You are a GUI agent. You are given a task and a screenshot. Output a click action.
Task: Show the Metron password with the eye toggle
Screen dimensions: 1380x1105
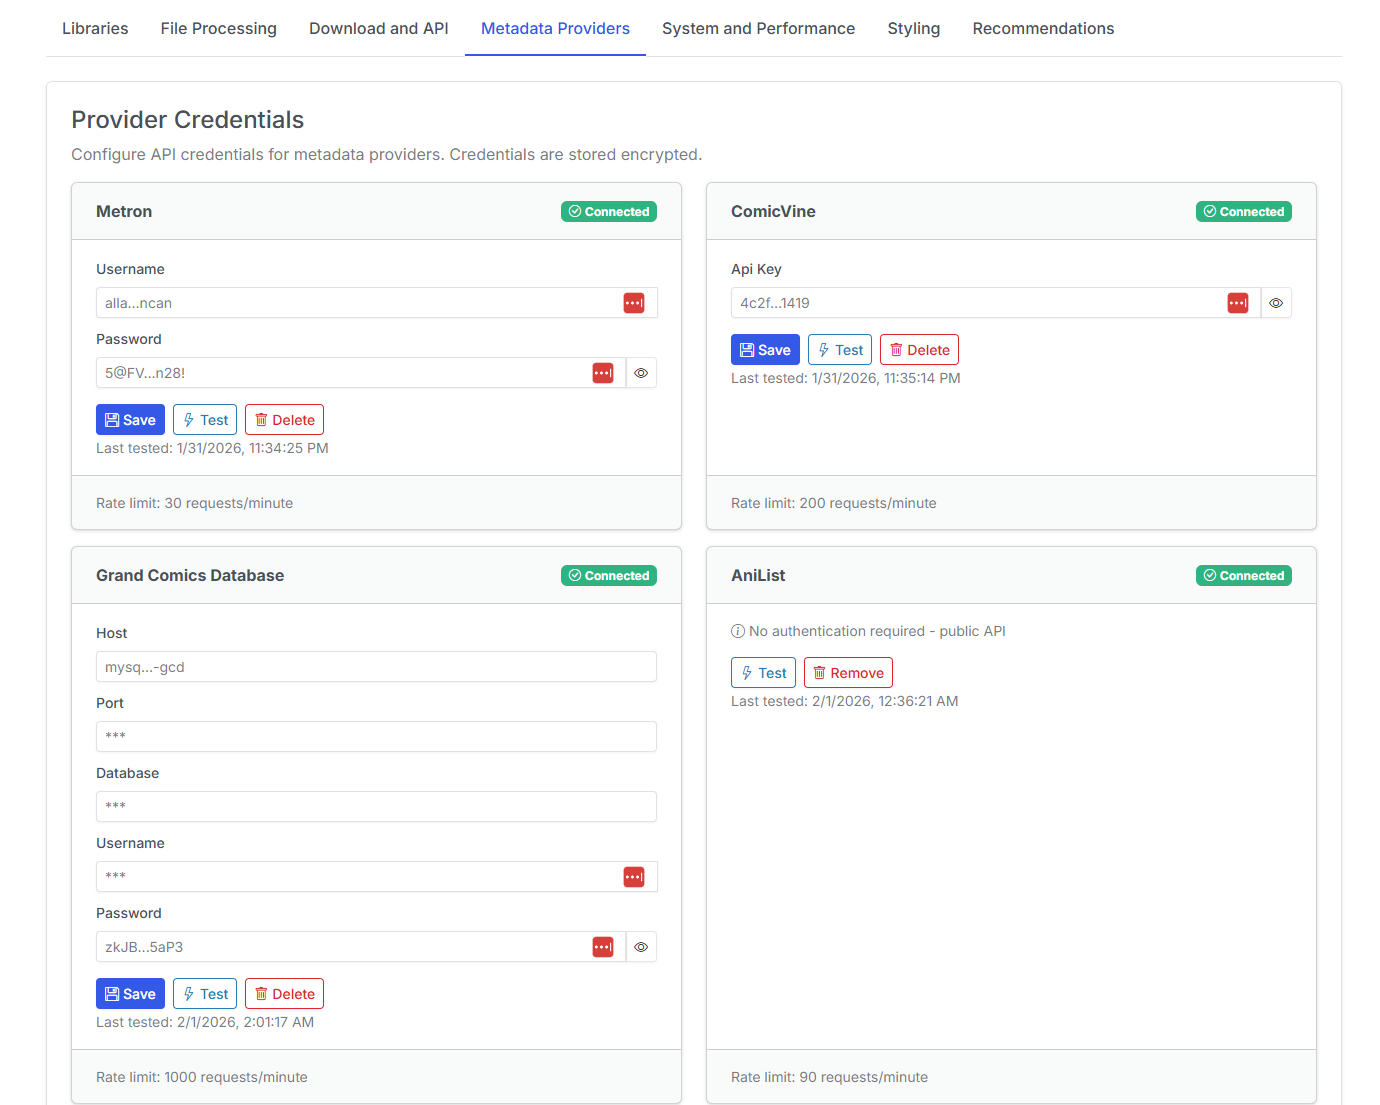641,372
